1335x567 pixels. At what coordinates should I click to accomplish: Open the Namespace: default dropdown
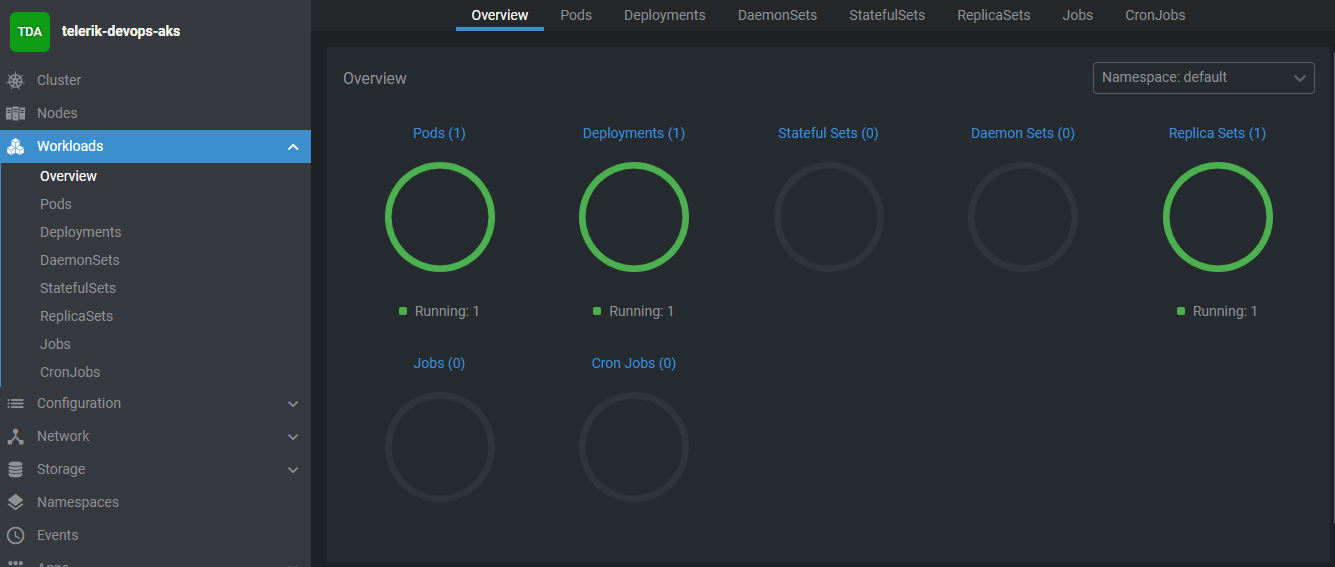1204,77
